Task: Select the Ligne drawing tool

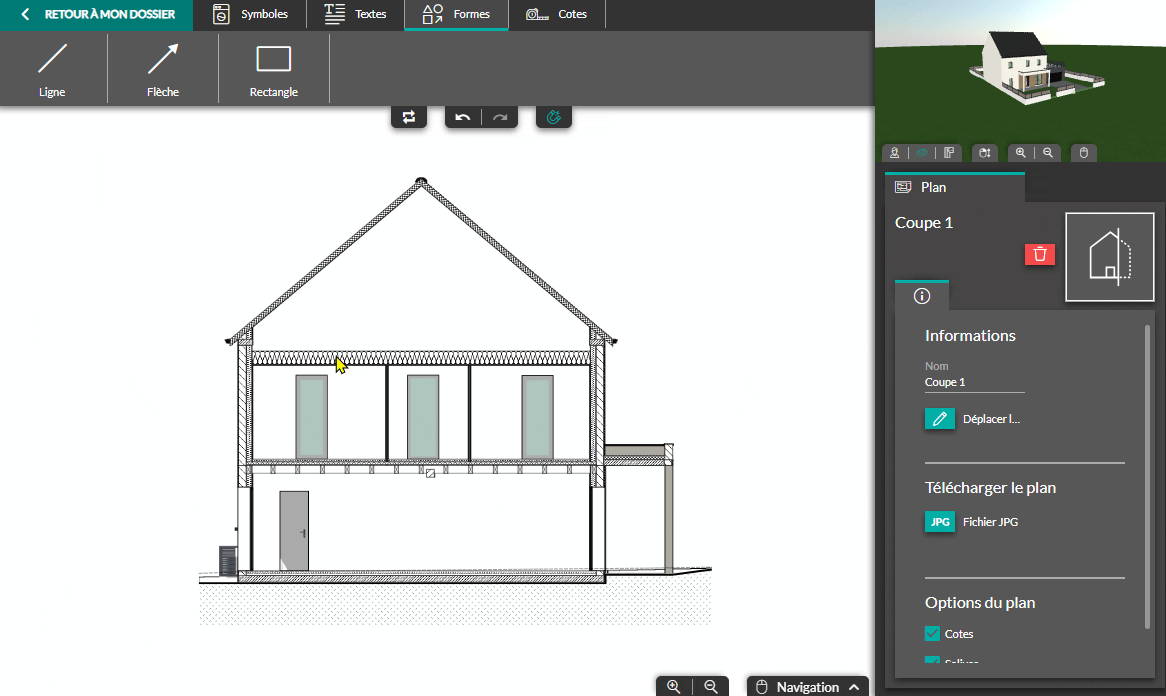Action: [52, 67]
